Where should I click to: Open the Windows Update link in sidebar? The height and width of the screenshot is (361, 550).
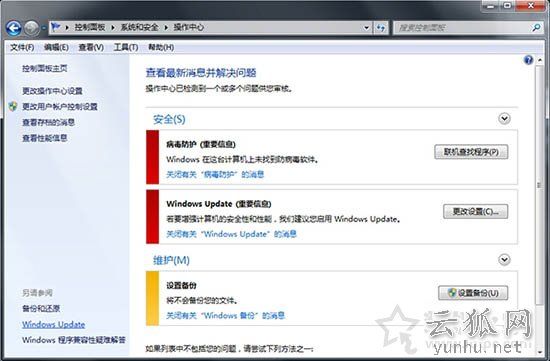coord(54,325)
